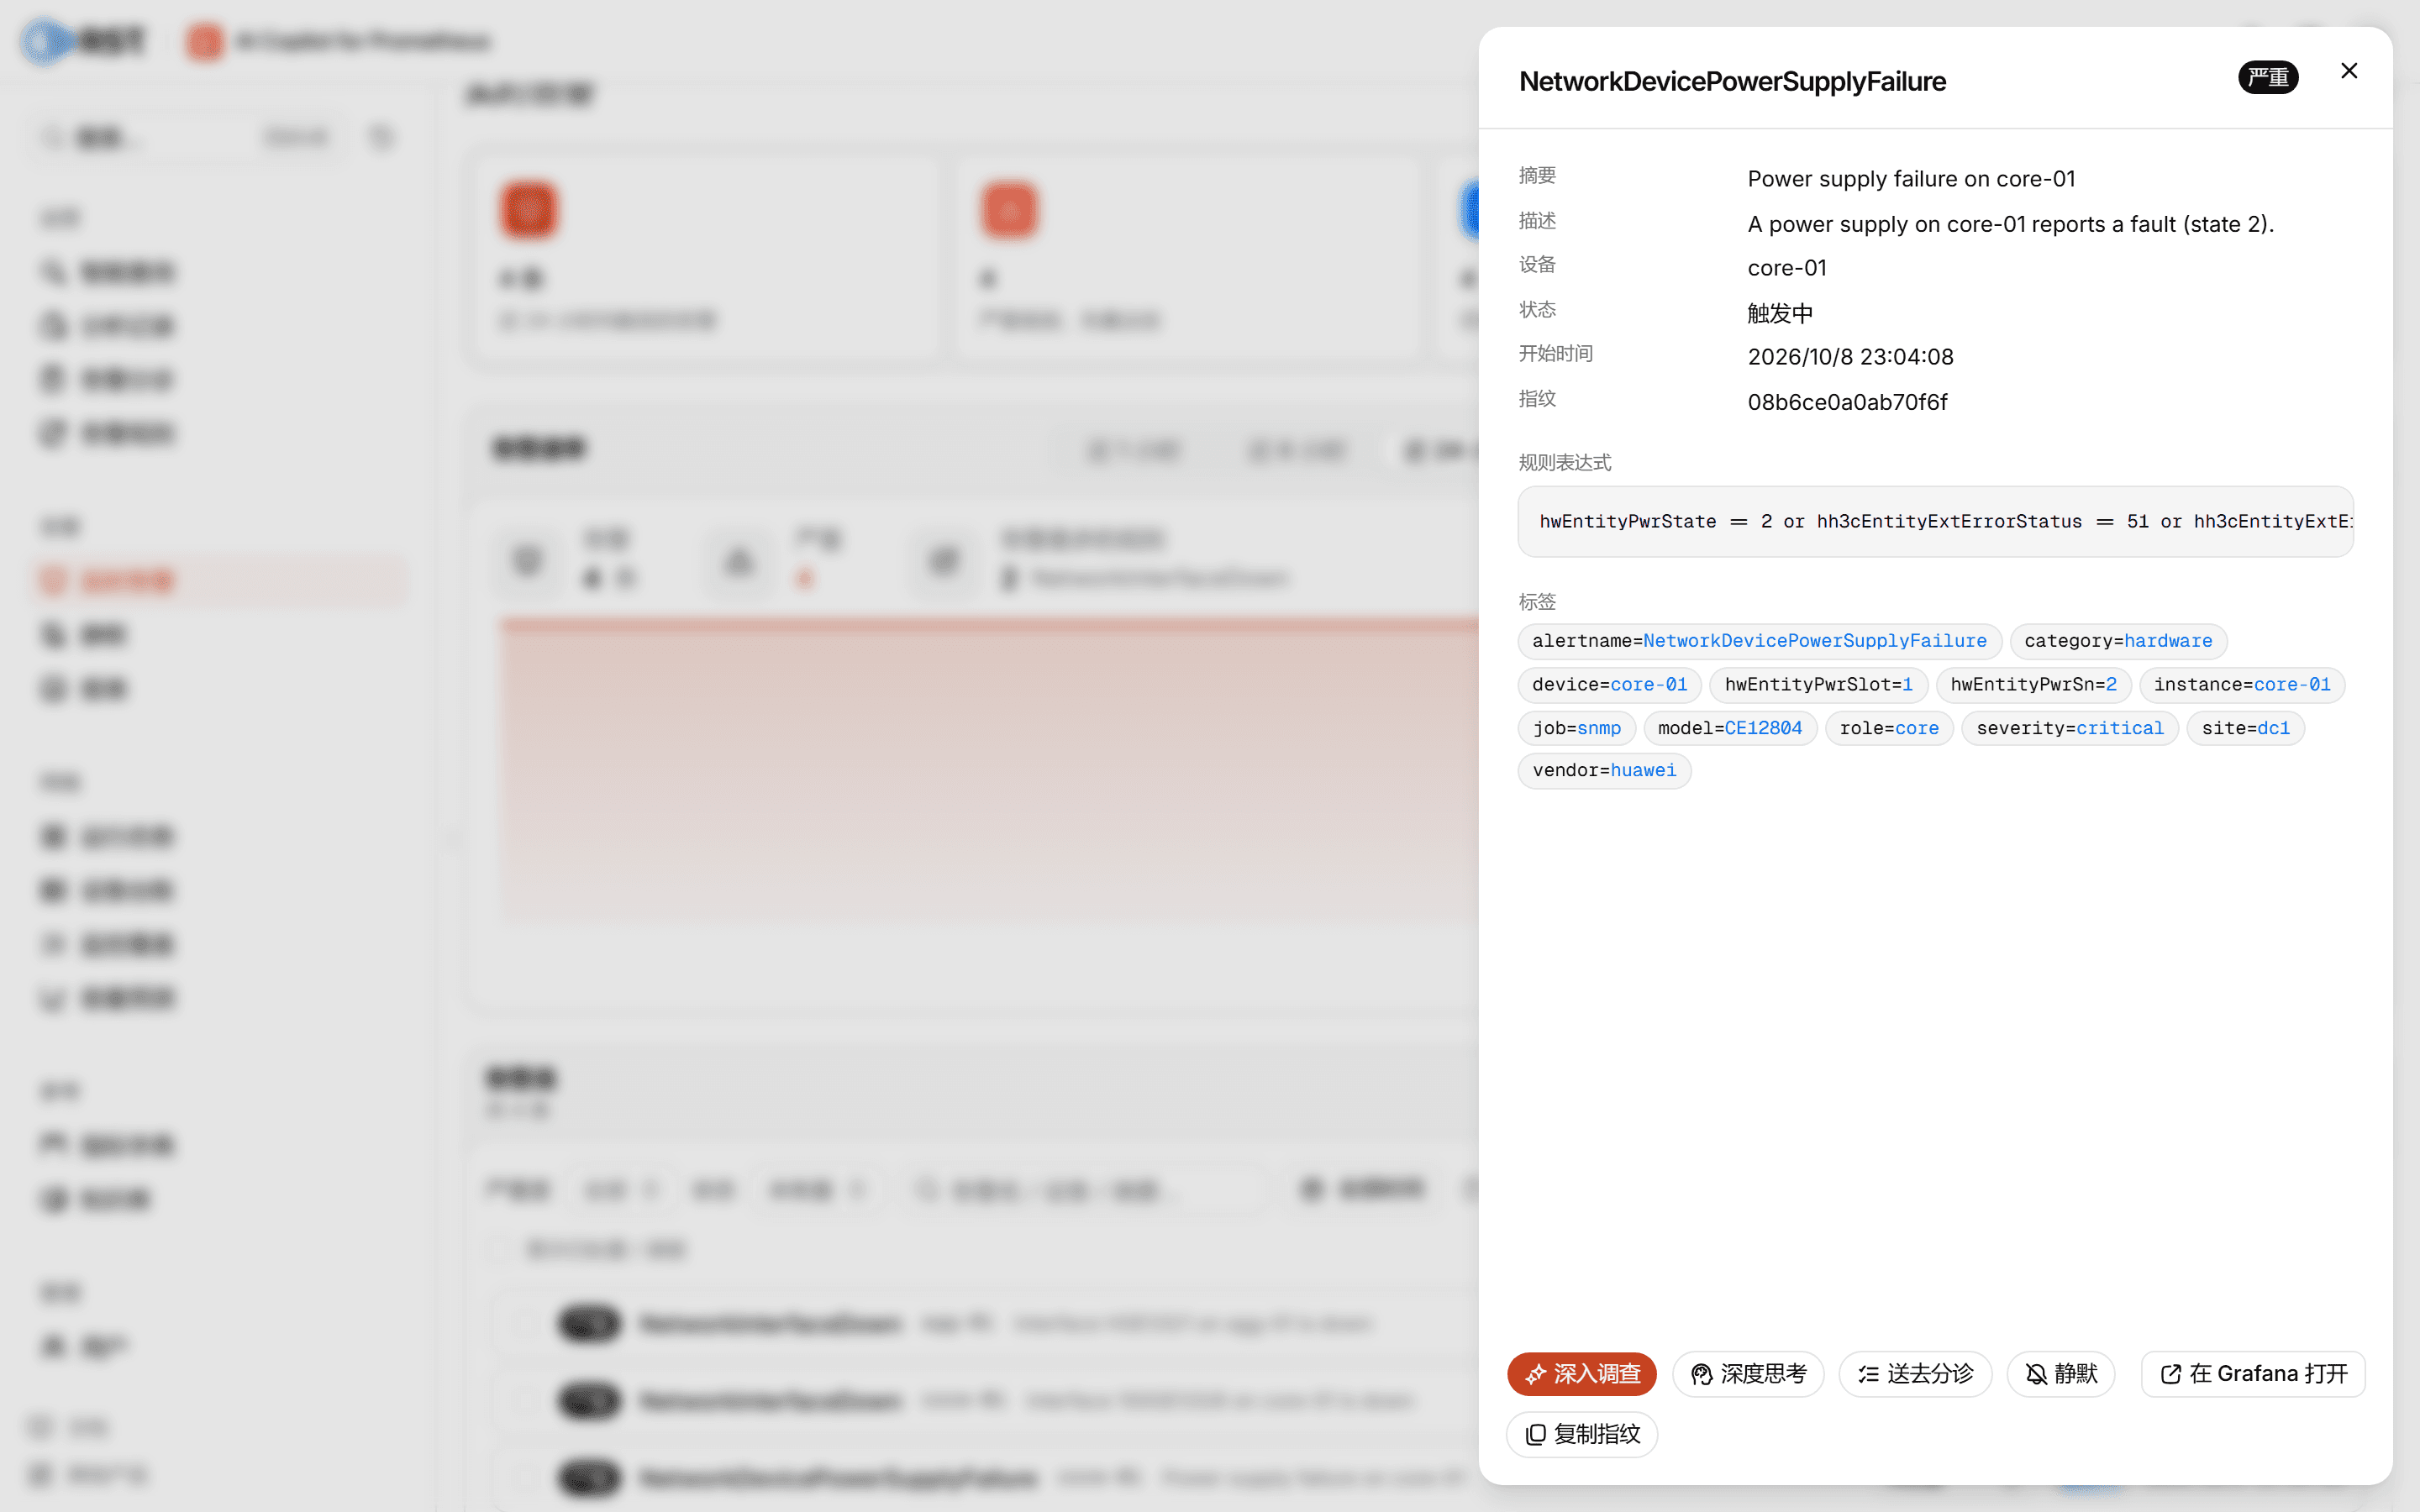This screenshot has height=1512, width=2420.
Task: Click the rule expression code box
Action: [1935, 521]
